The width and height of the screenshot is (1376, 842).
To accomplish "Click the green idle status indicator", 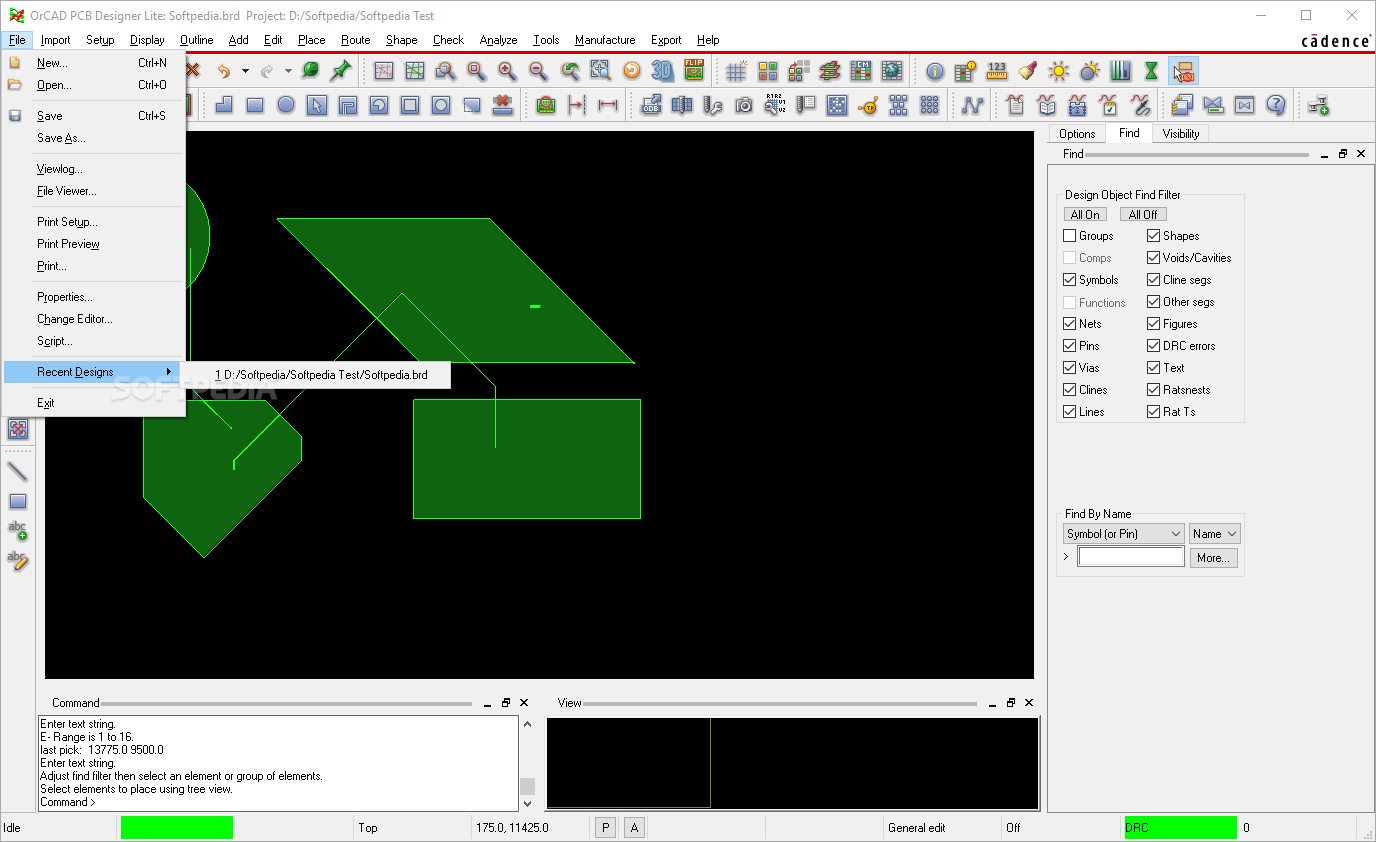I will [177, 828].
